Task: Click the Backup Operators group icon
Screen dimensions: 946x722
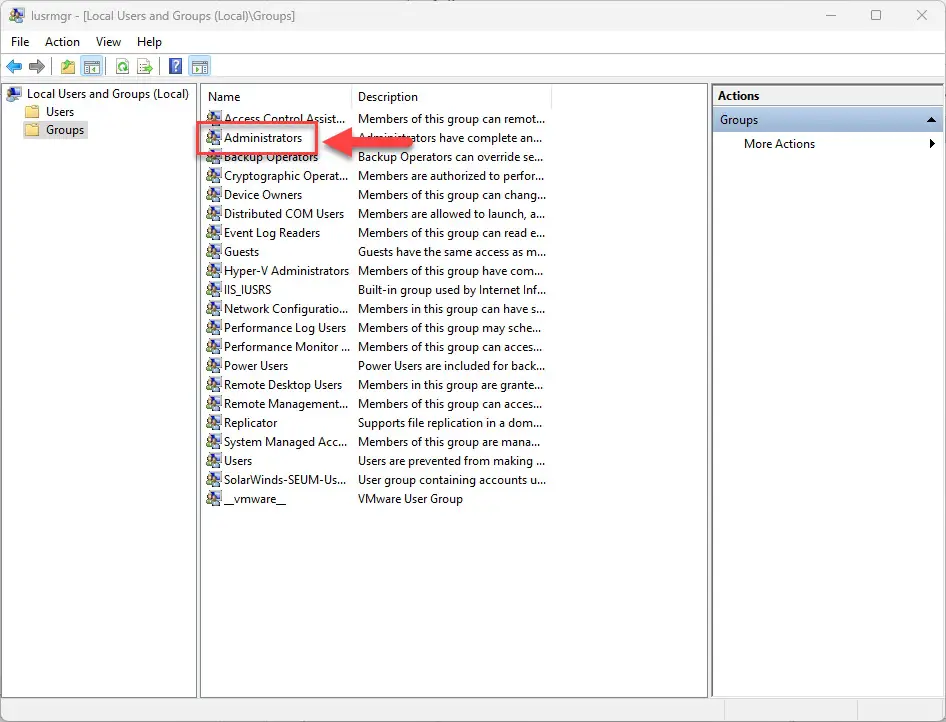Action: [x=213, y=157]
